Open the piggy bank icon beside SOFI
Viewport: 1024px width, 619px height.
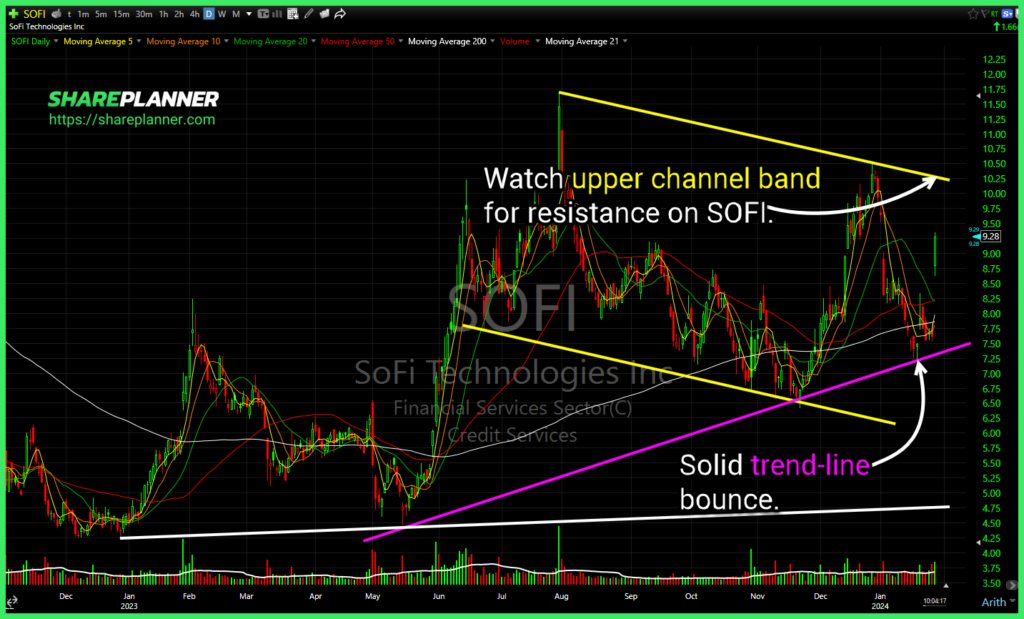pyautogui.click(x=56, y=14)
